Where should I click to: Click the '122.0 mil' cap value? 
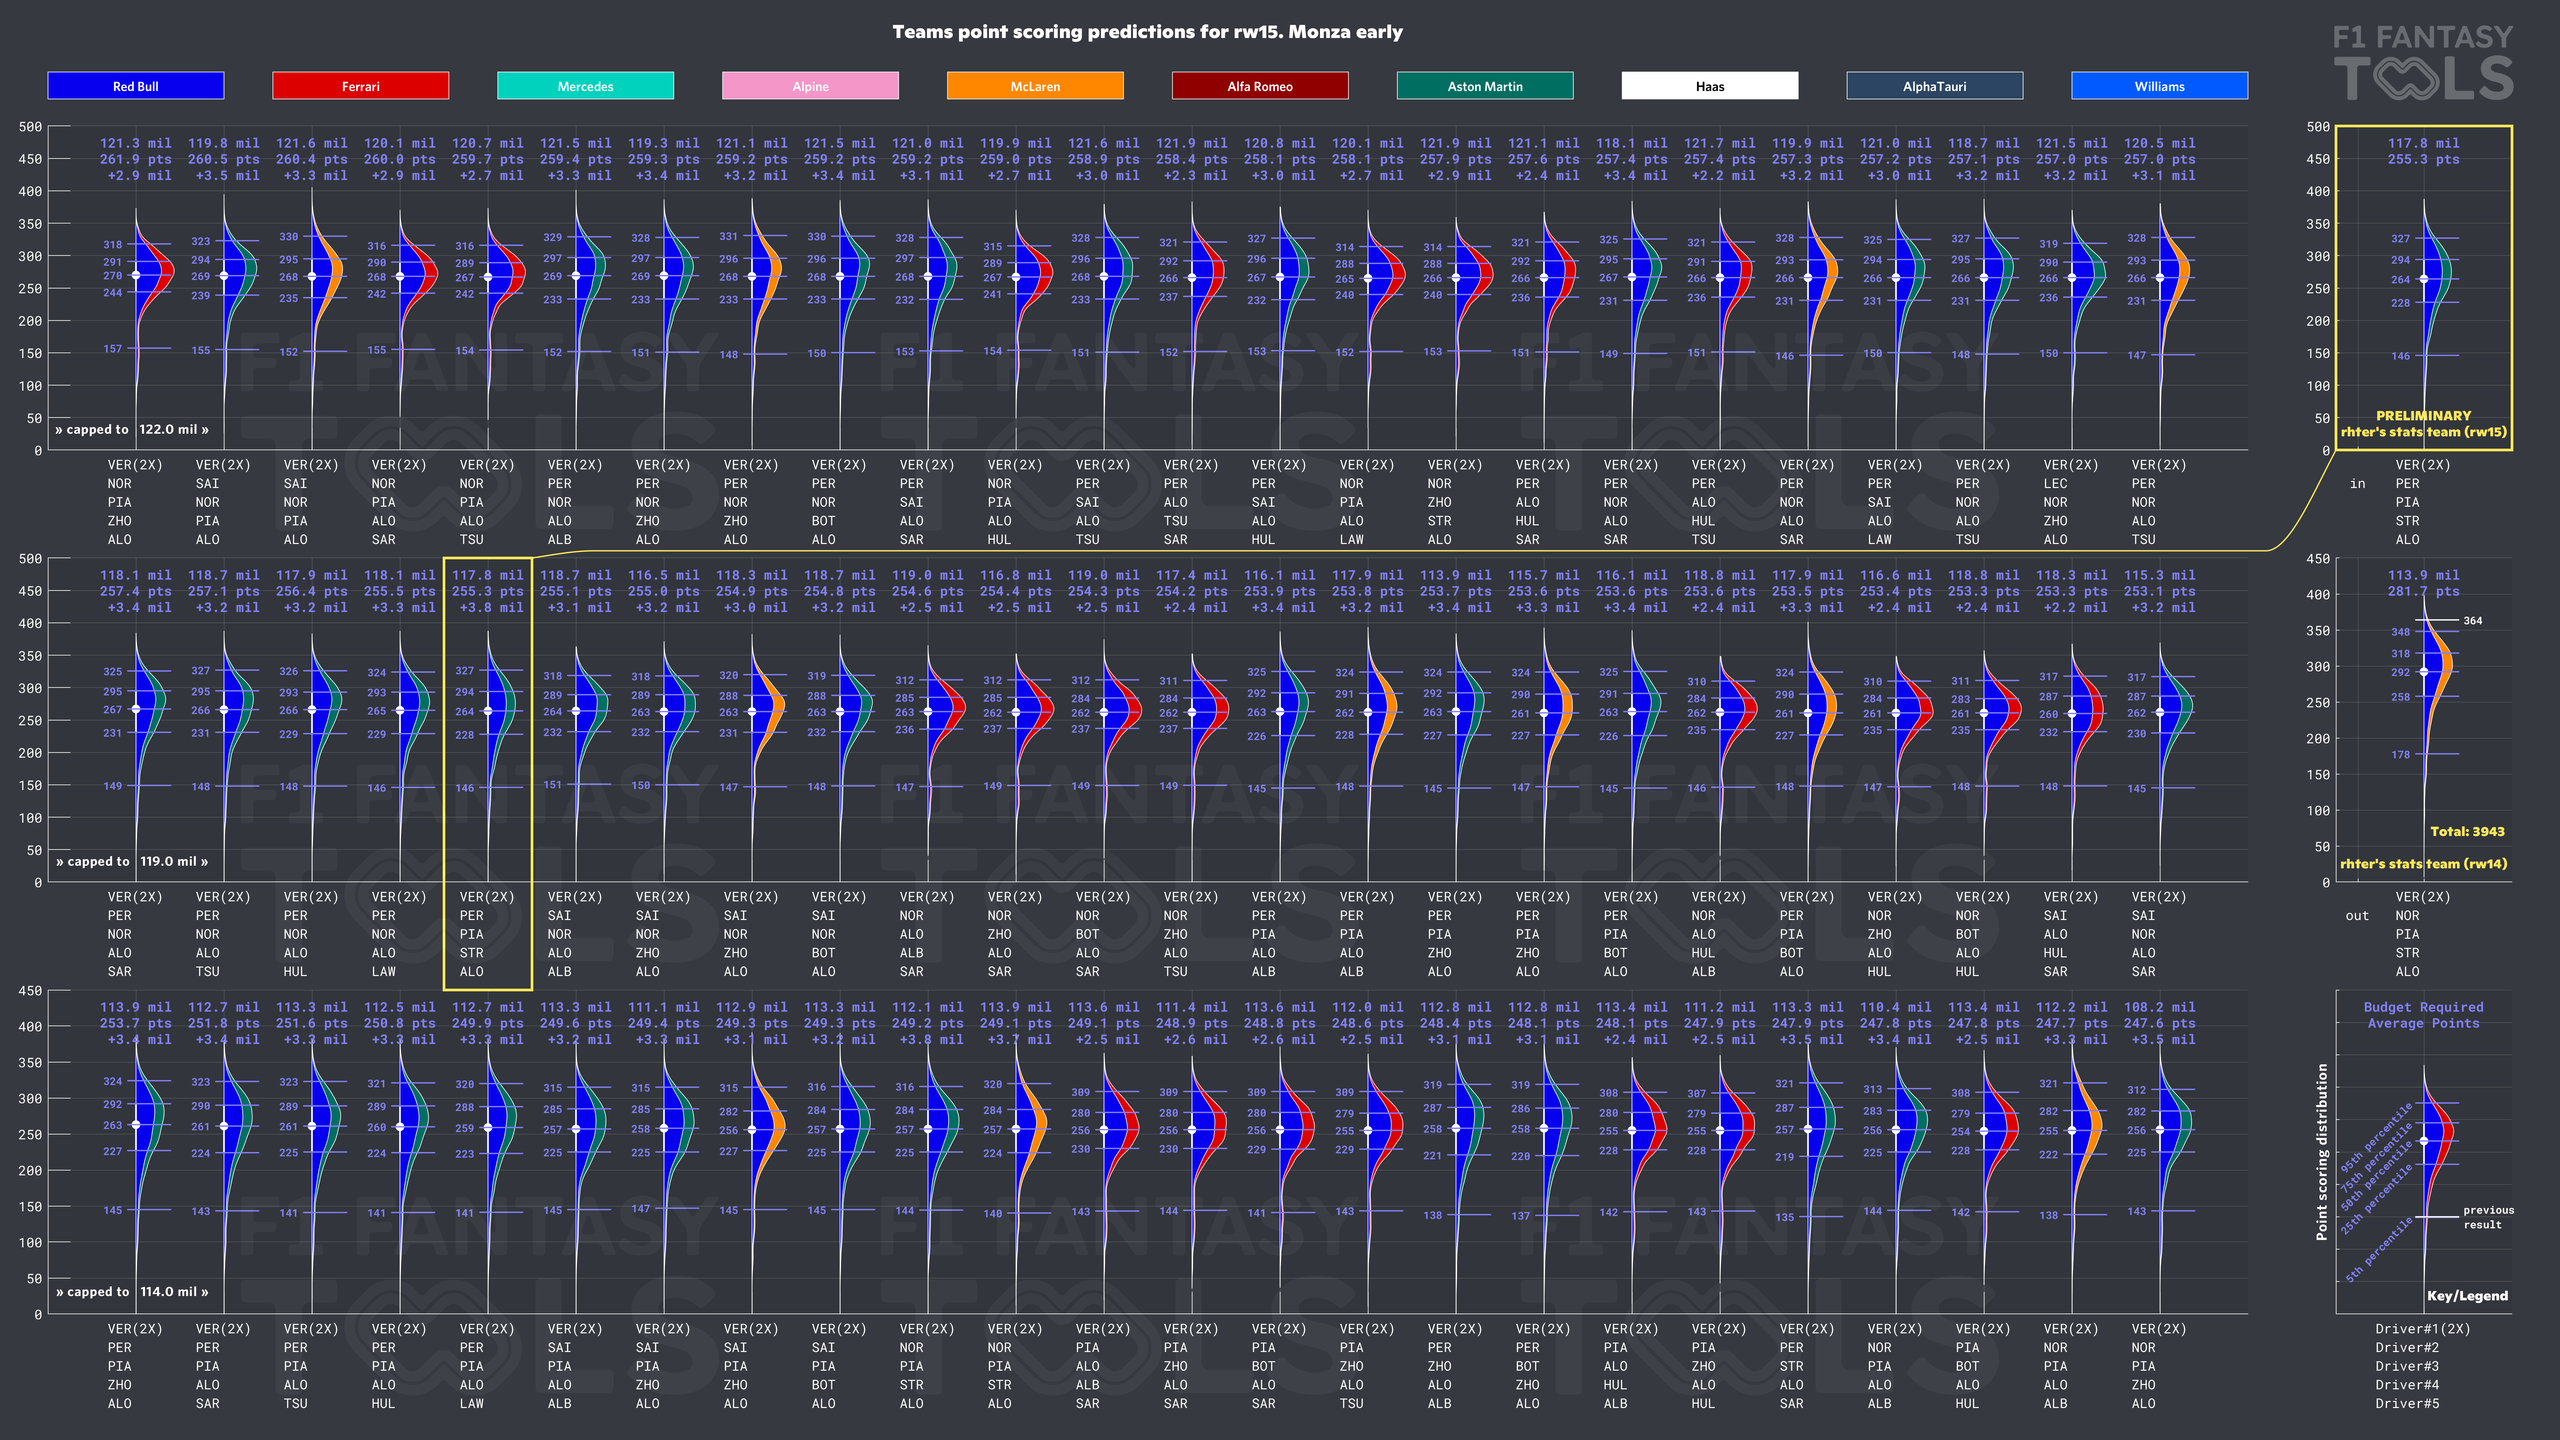pyautogui.click(x=174, y=429)
